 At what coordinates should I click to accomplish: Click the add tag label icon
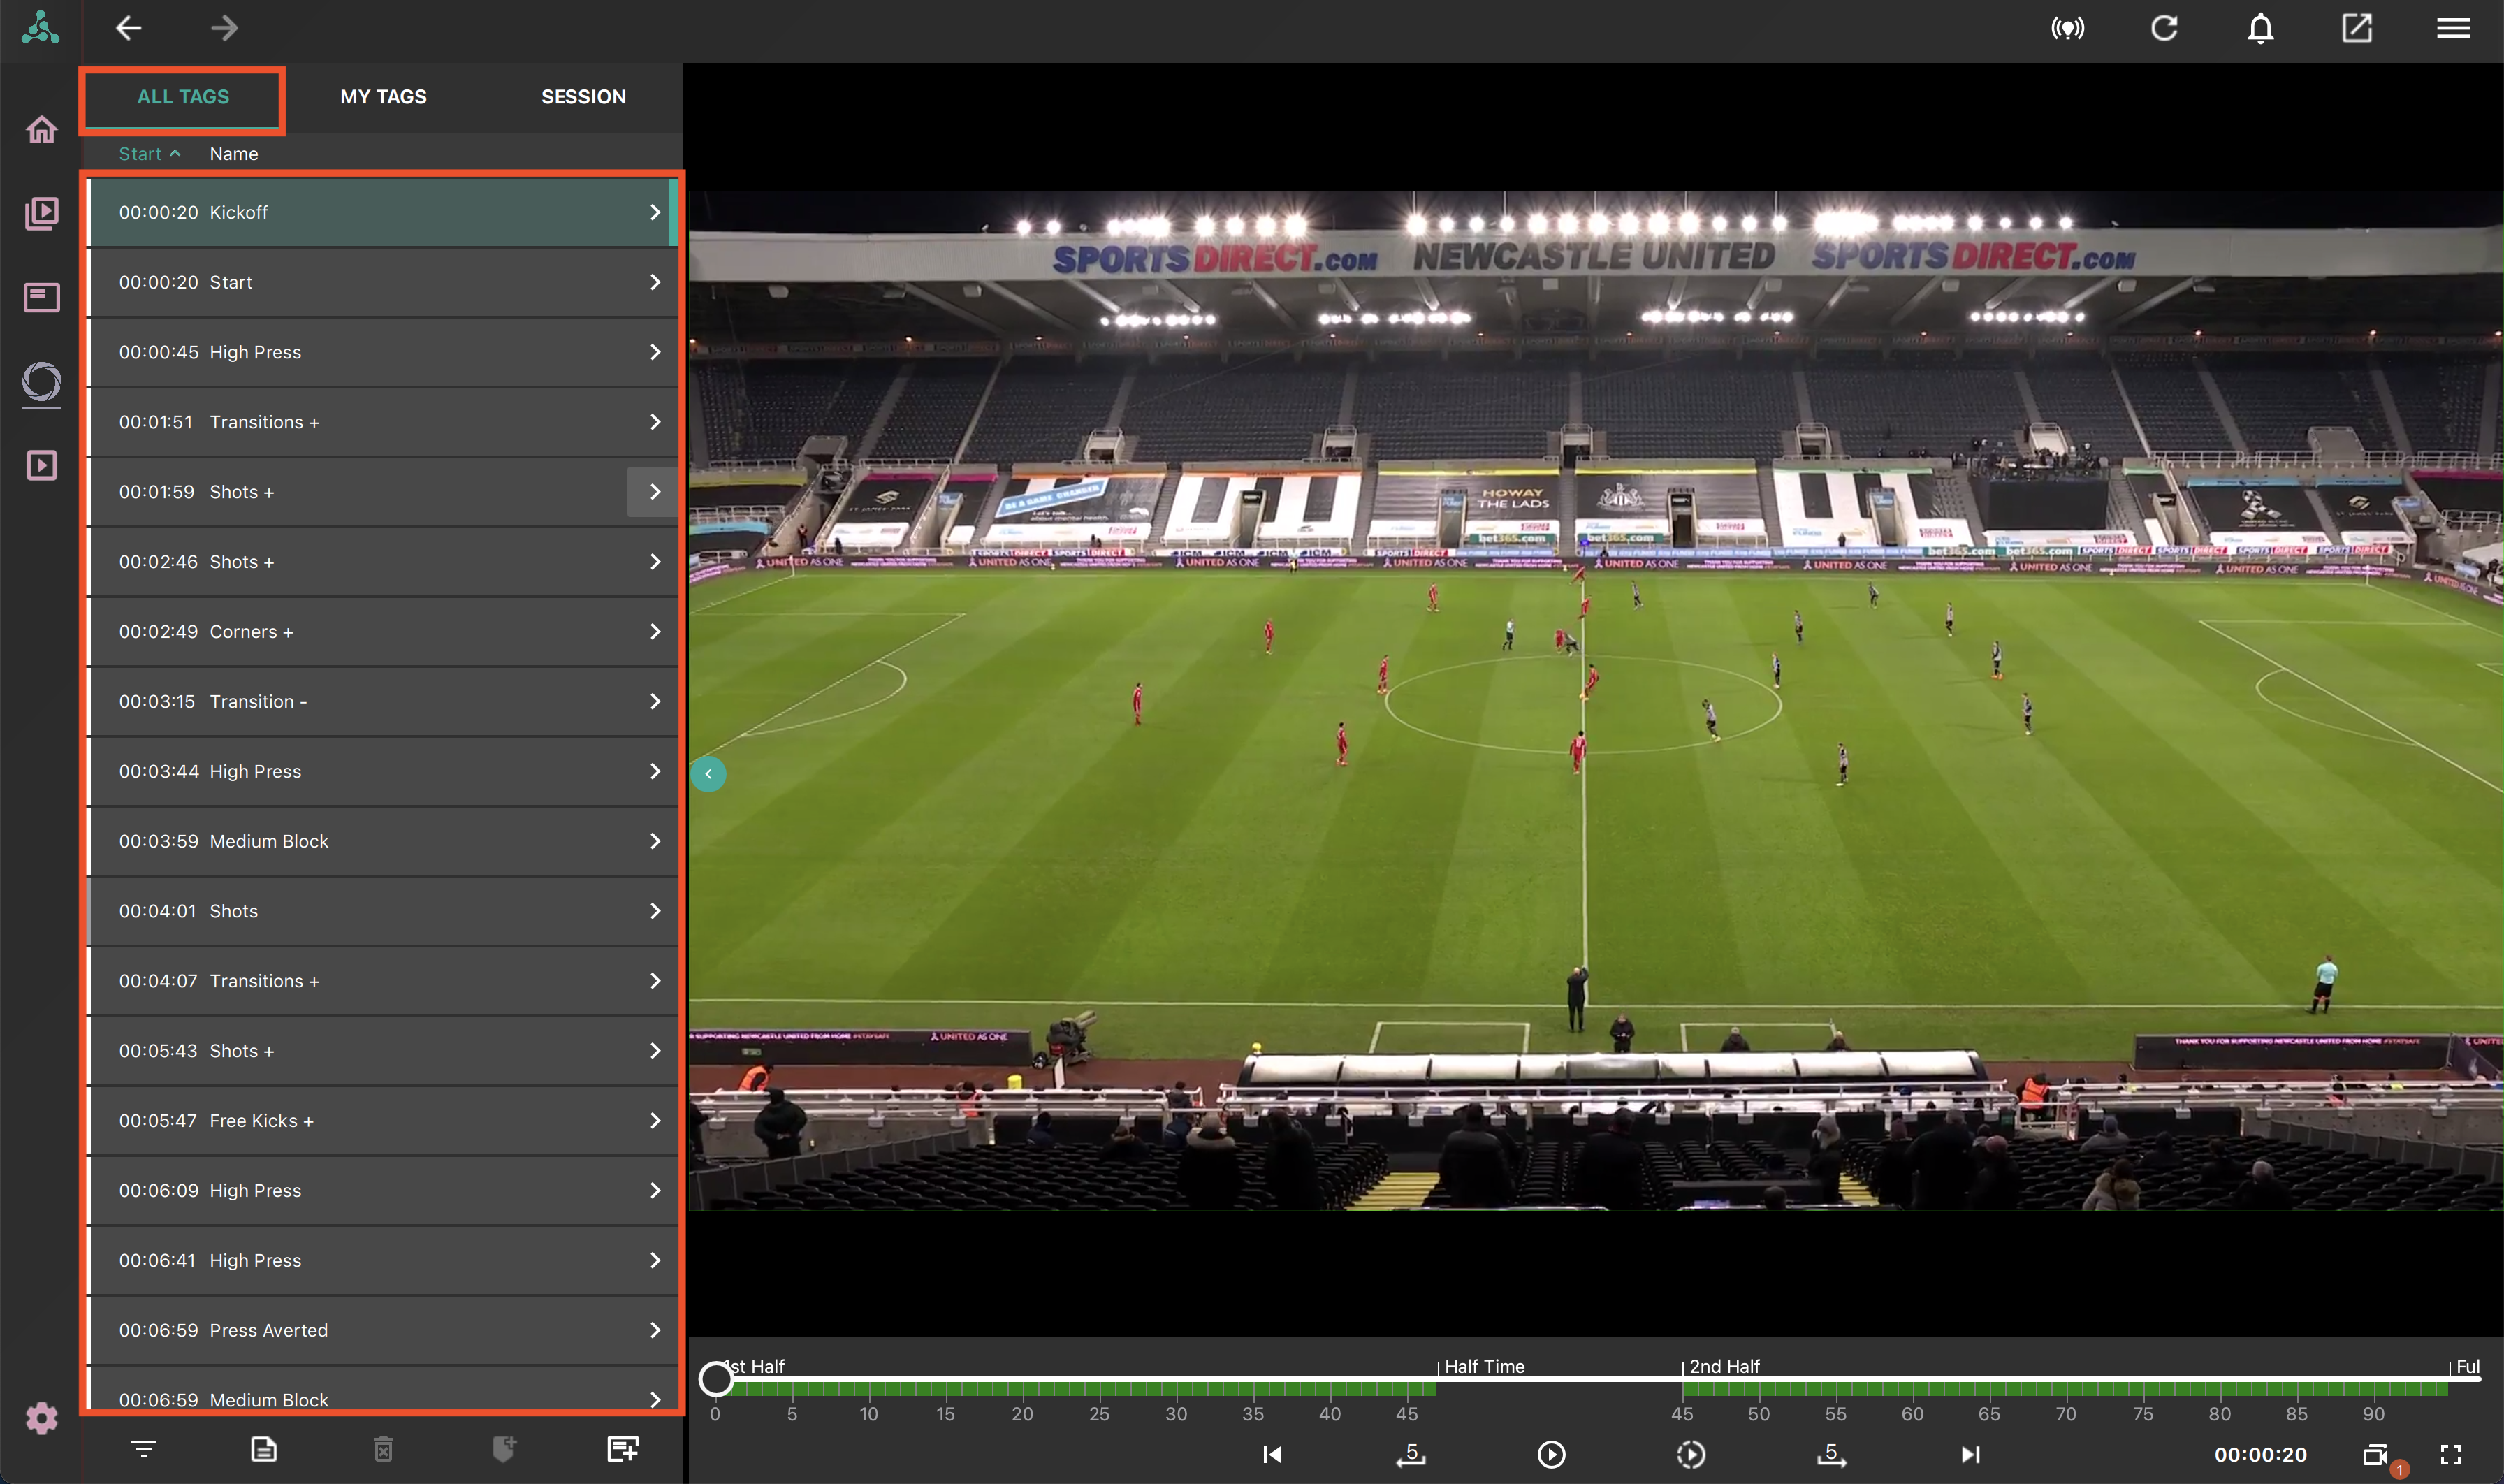[x=504, y=1449]
